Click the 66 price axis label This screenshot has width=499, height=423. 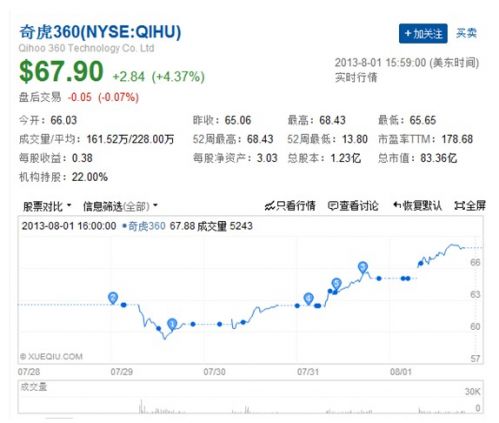[x=475, y=262]
